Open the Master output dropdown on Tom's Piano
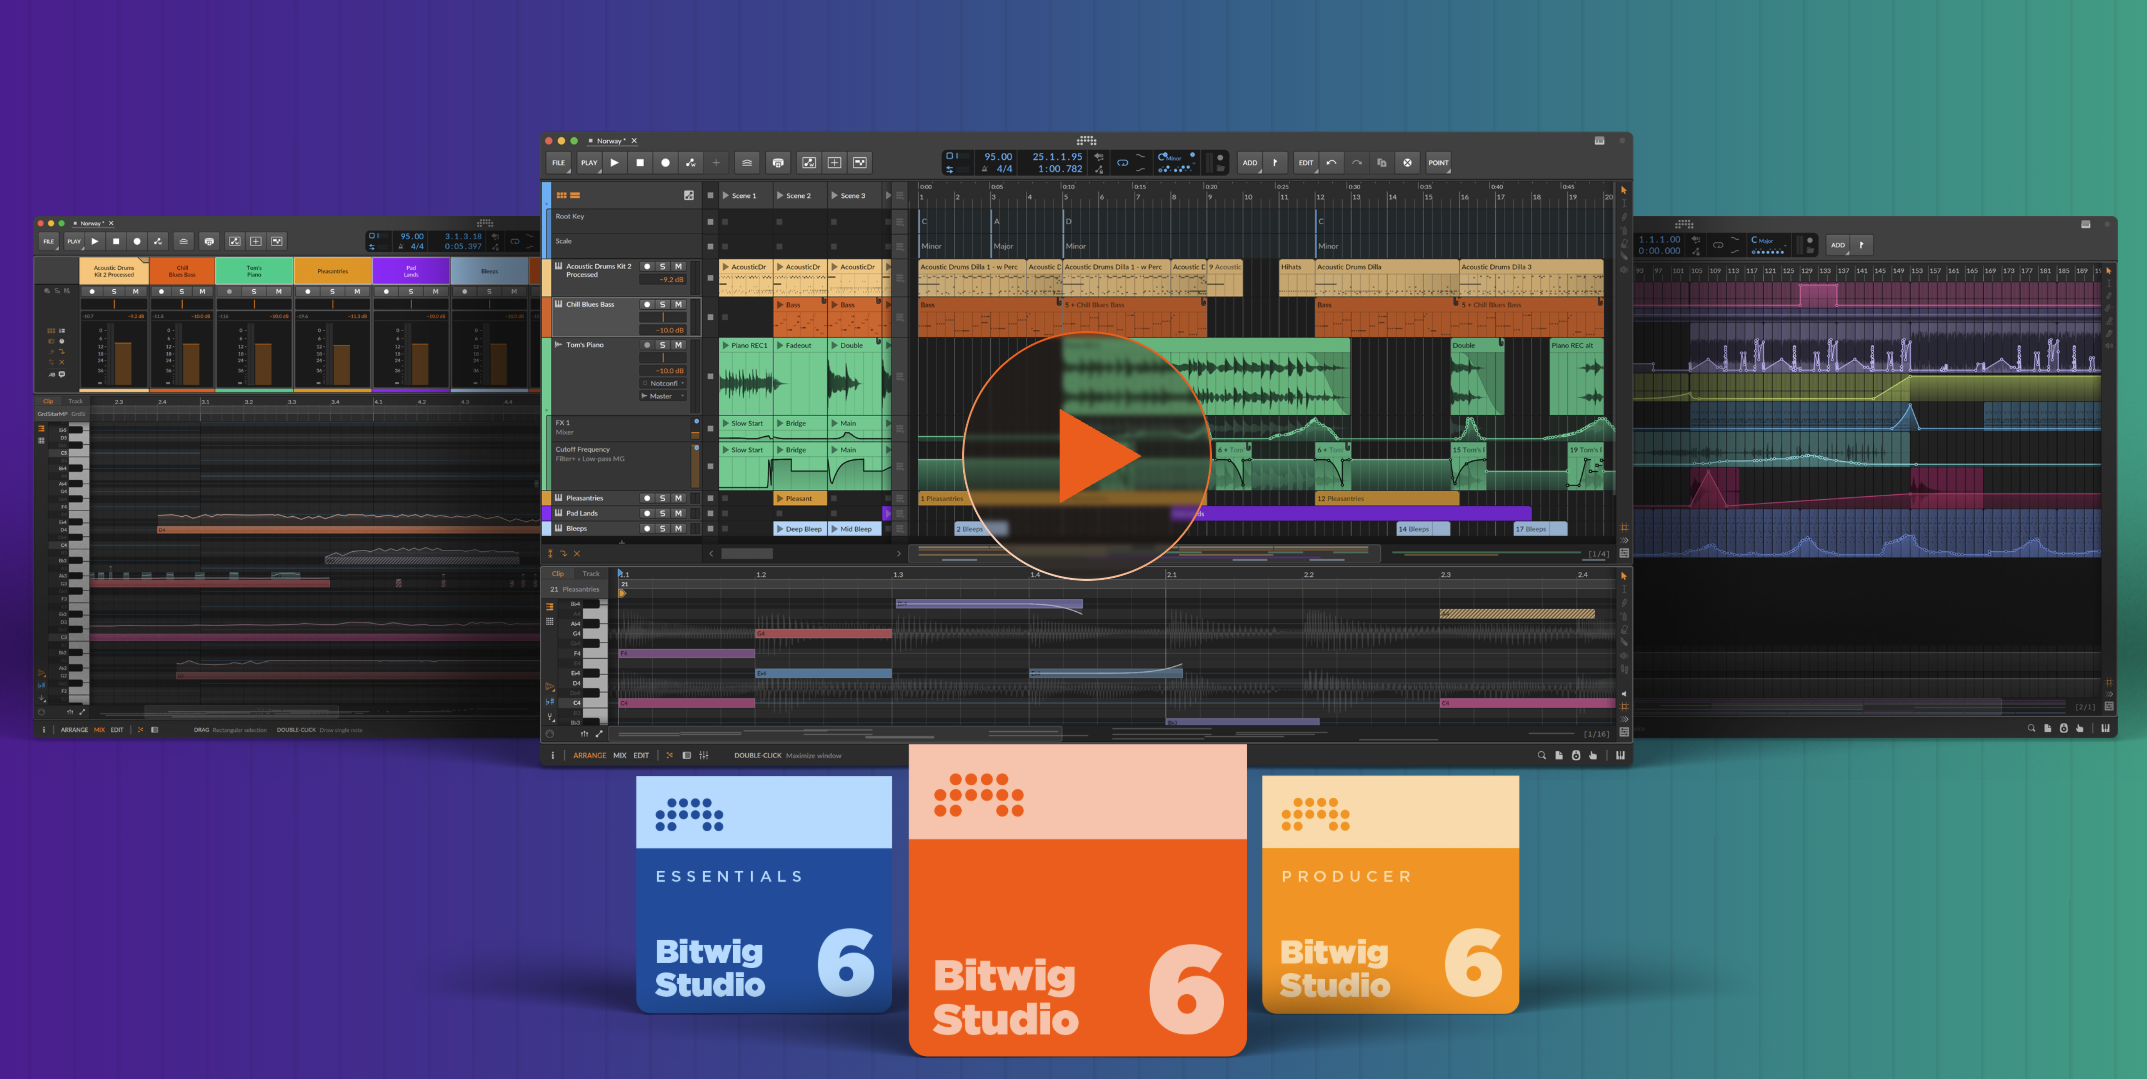The image size is (2147, 1079). pos(663,396)
